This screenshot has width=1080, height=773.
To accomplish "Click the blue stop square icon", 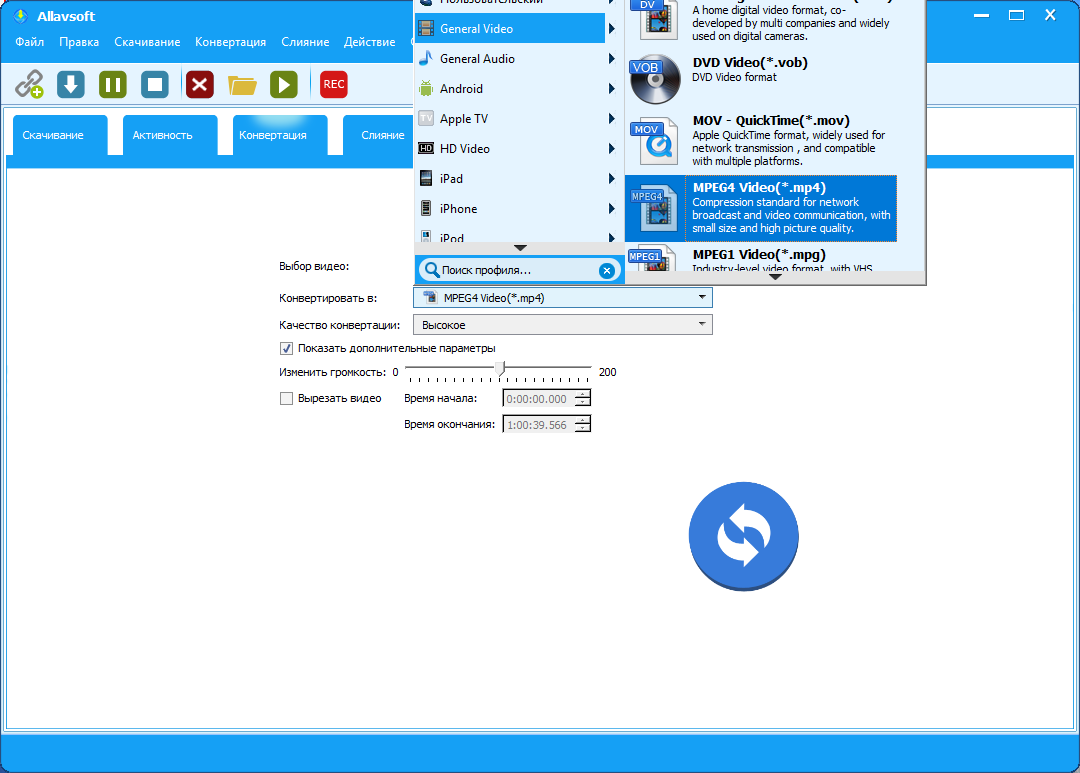I will pos(155,85).
